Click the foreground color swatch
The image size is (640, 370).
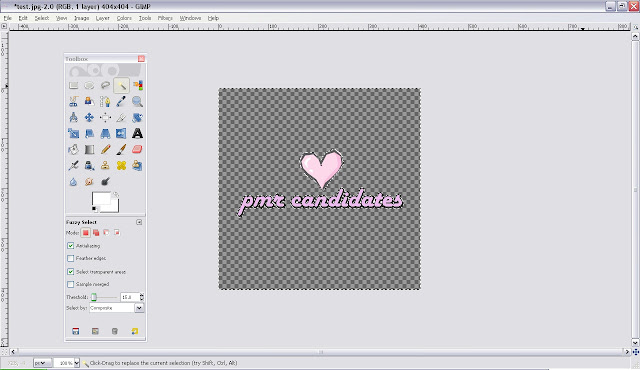pos(101,199)
